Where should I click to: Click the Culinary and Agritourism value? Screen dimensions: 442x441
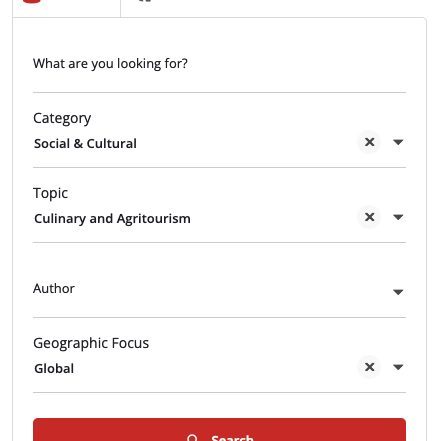[112, 219]
